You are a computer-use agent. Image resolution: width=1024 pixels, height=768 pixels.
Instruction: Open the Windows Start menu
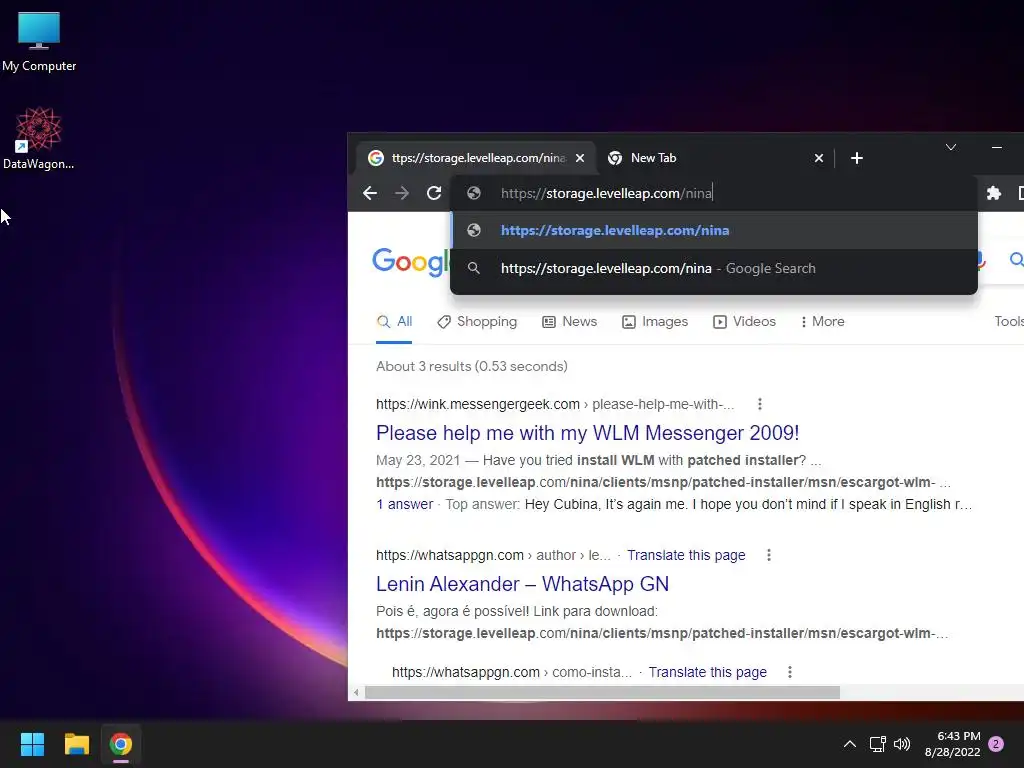[x=32, y=744]
